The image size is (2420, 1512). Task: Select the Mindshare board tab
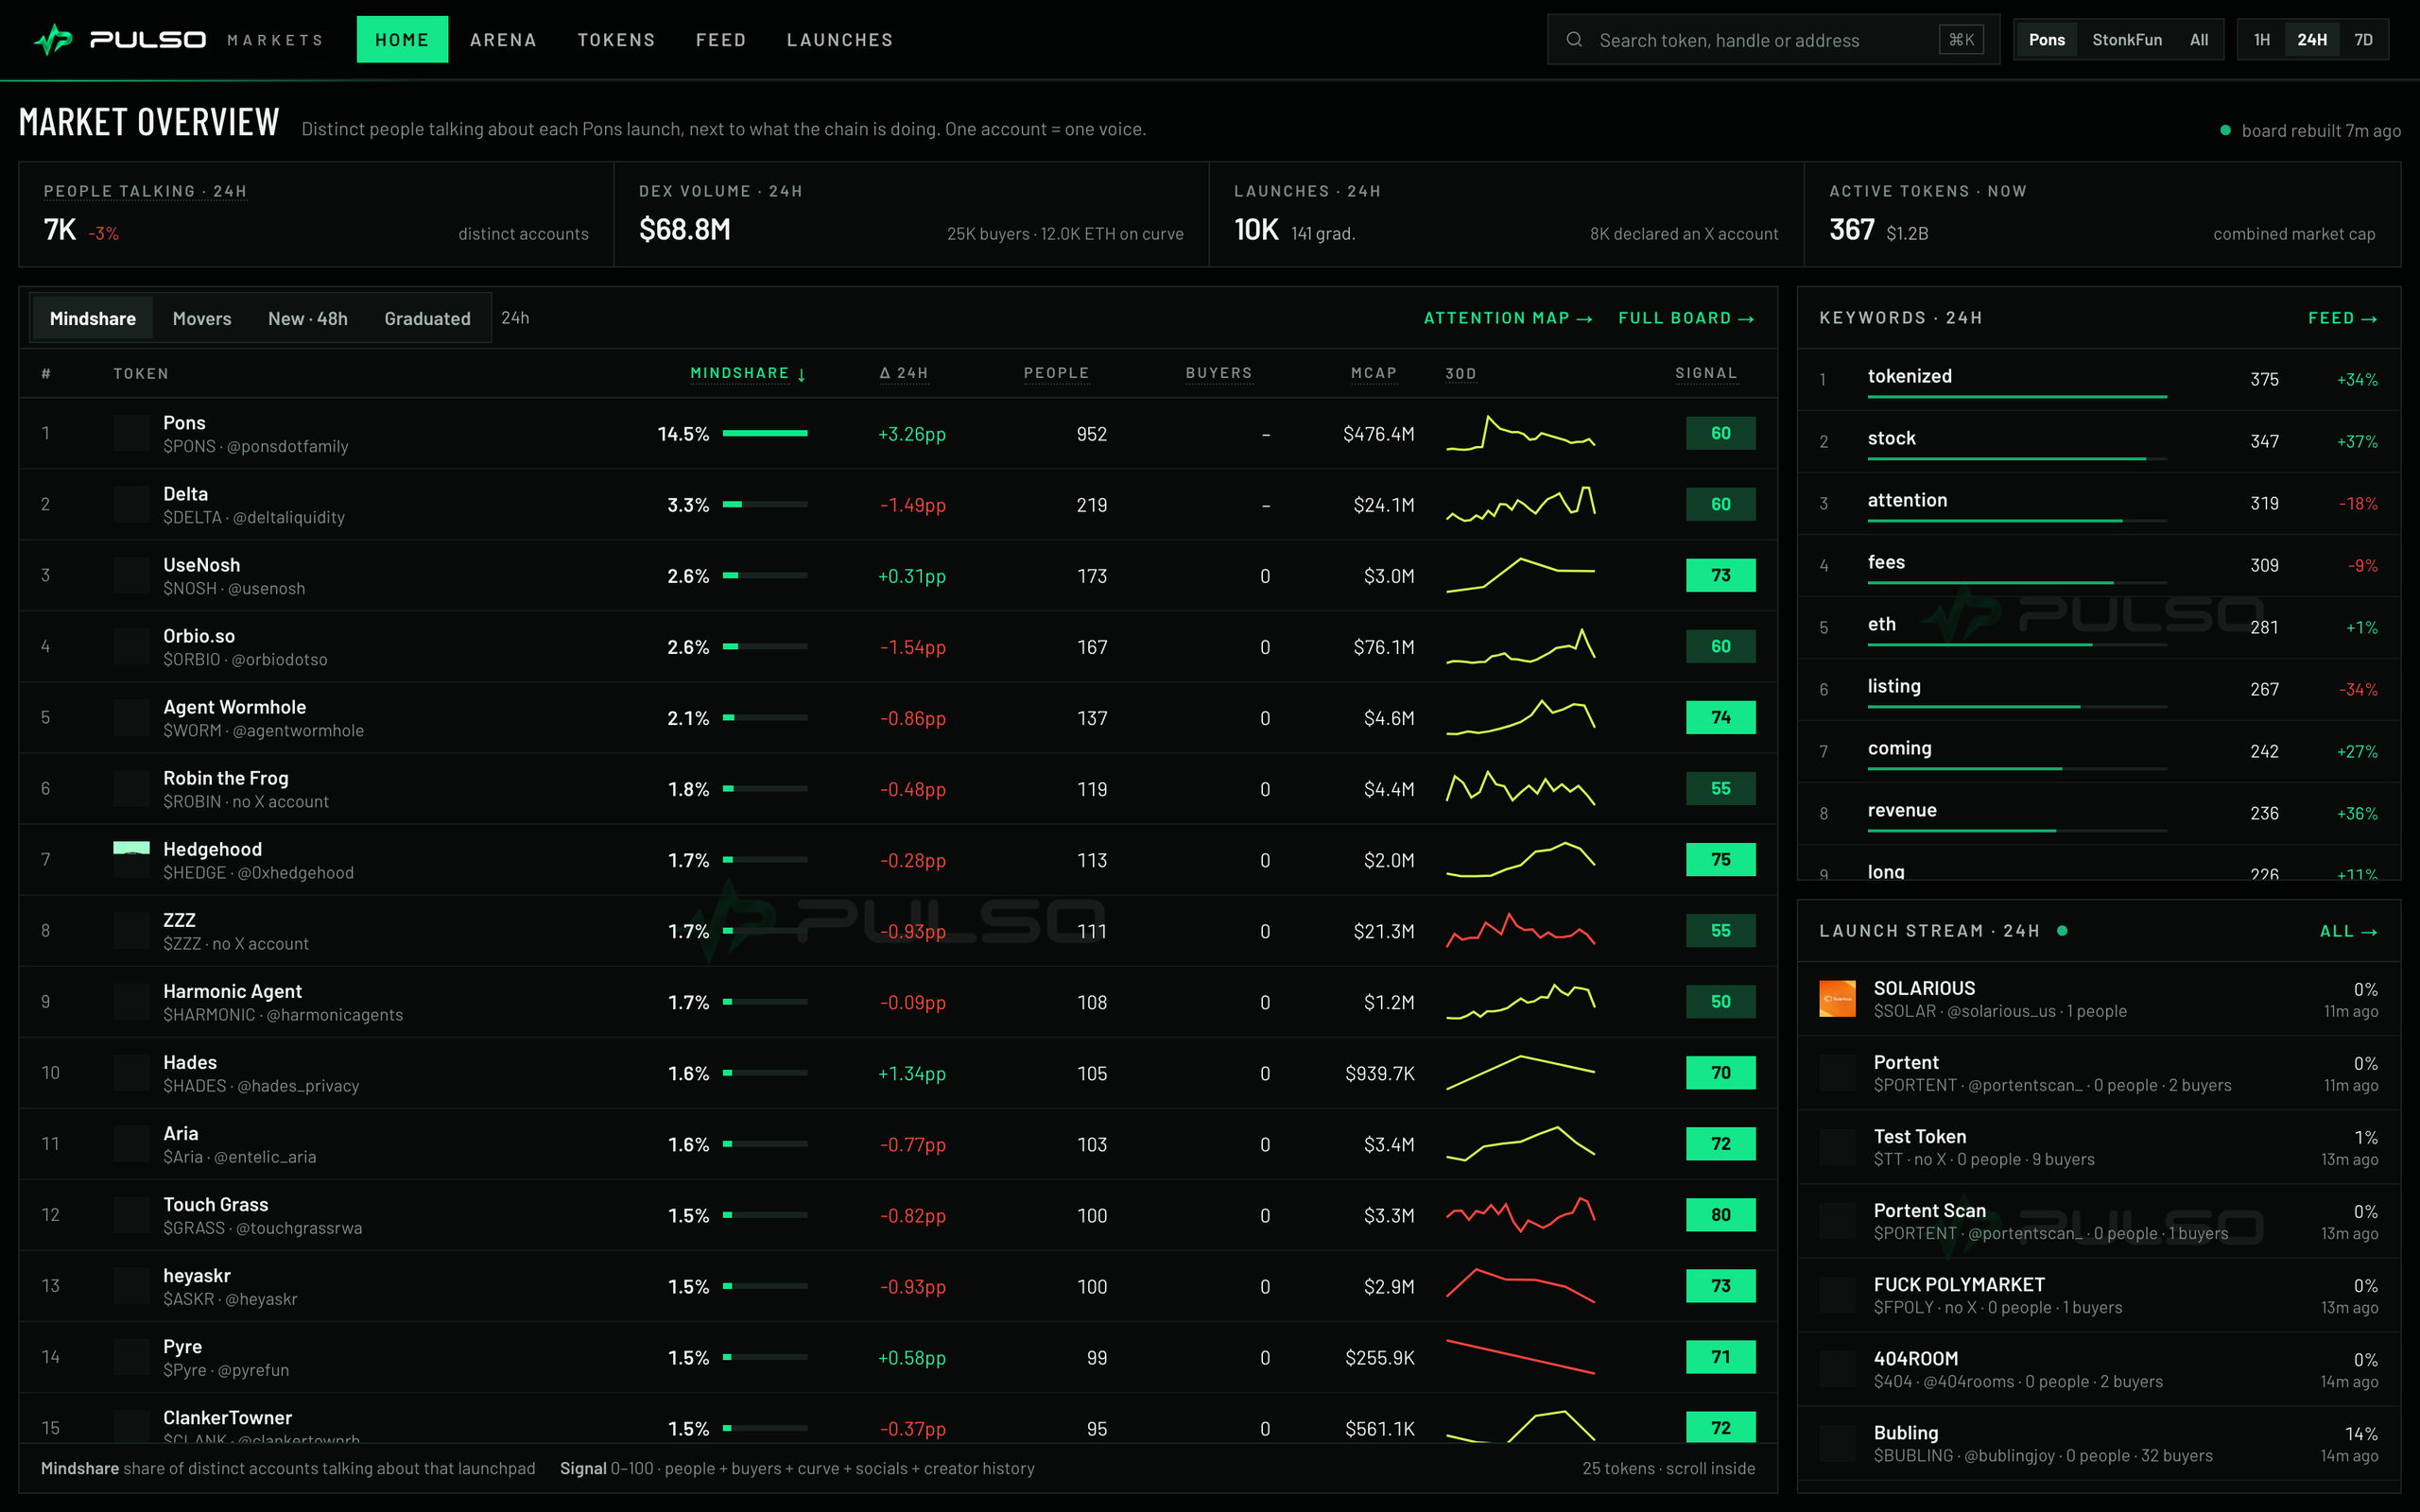point(92,319)
